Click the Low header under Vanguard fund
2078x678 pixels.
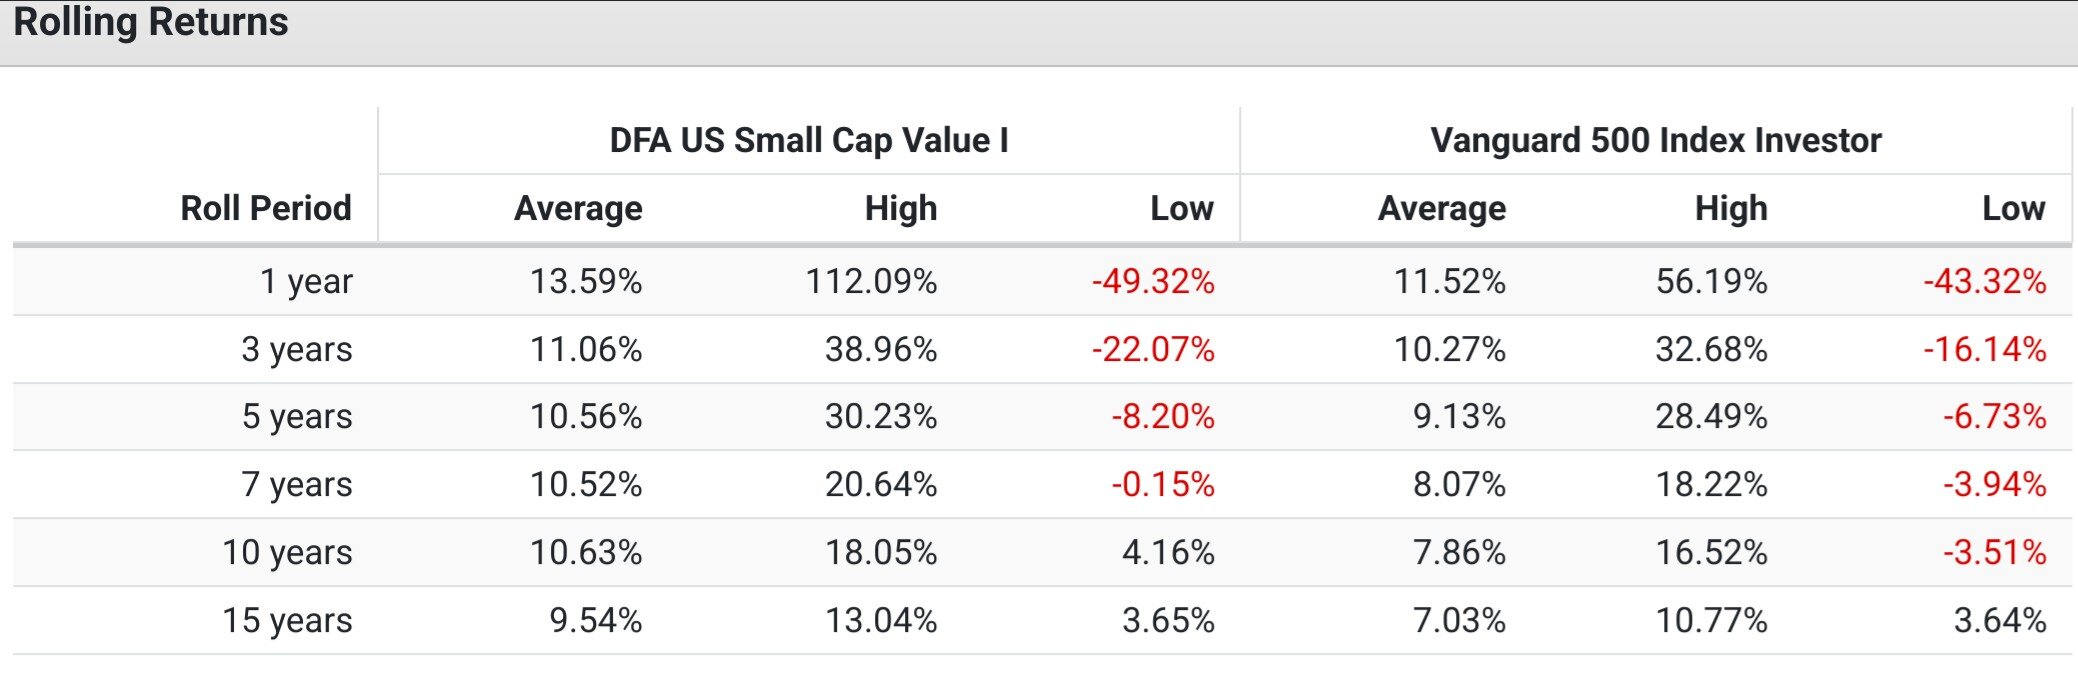pos(2013,208)
